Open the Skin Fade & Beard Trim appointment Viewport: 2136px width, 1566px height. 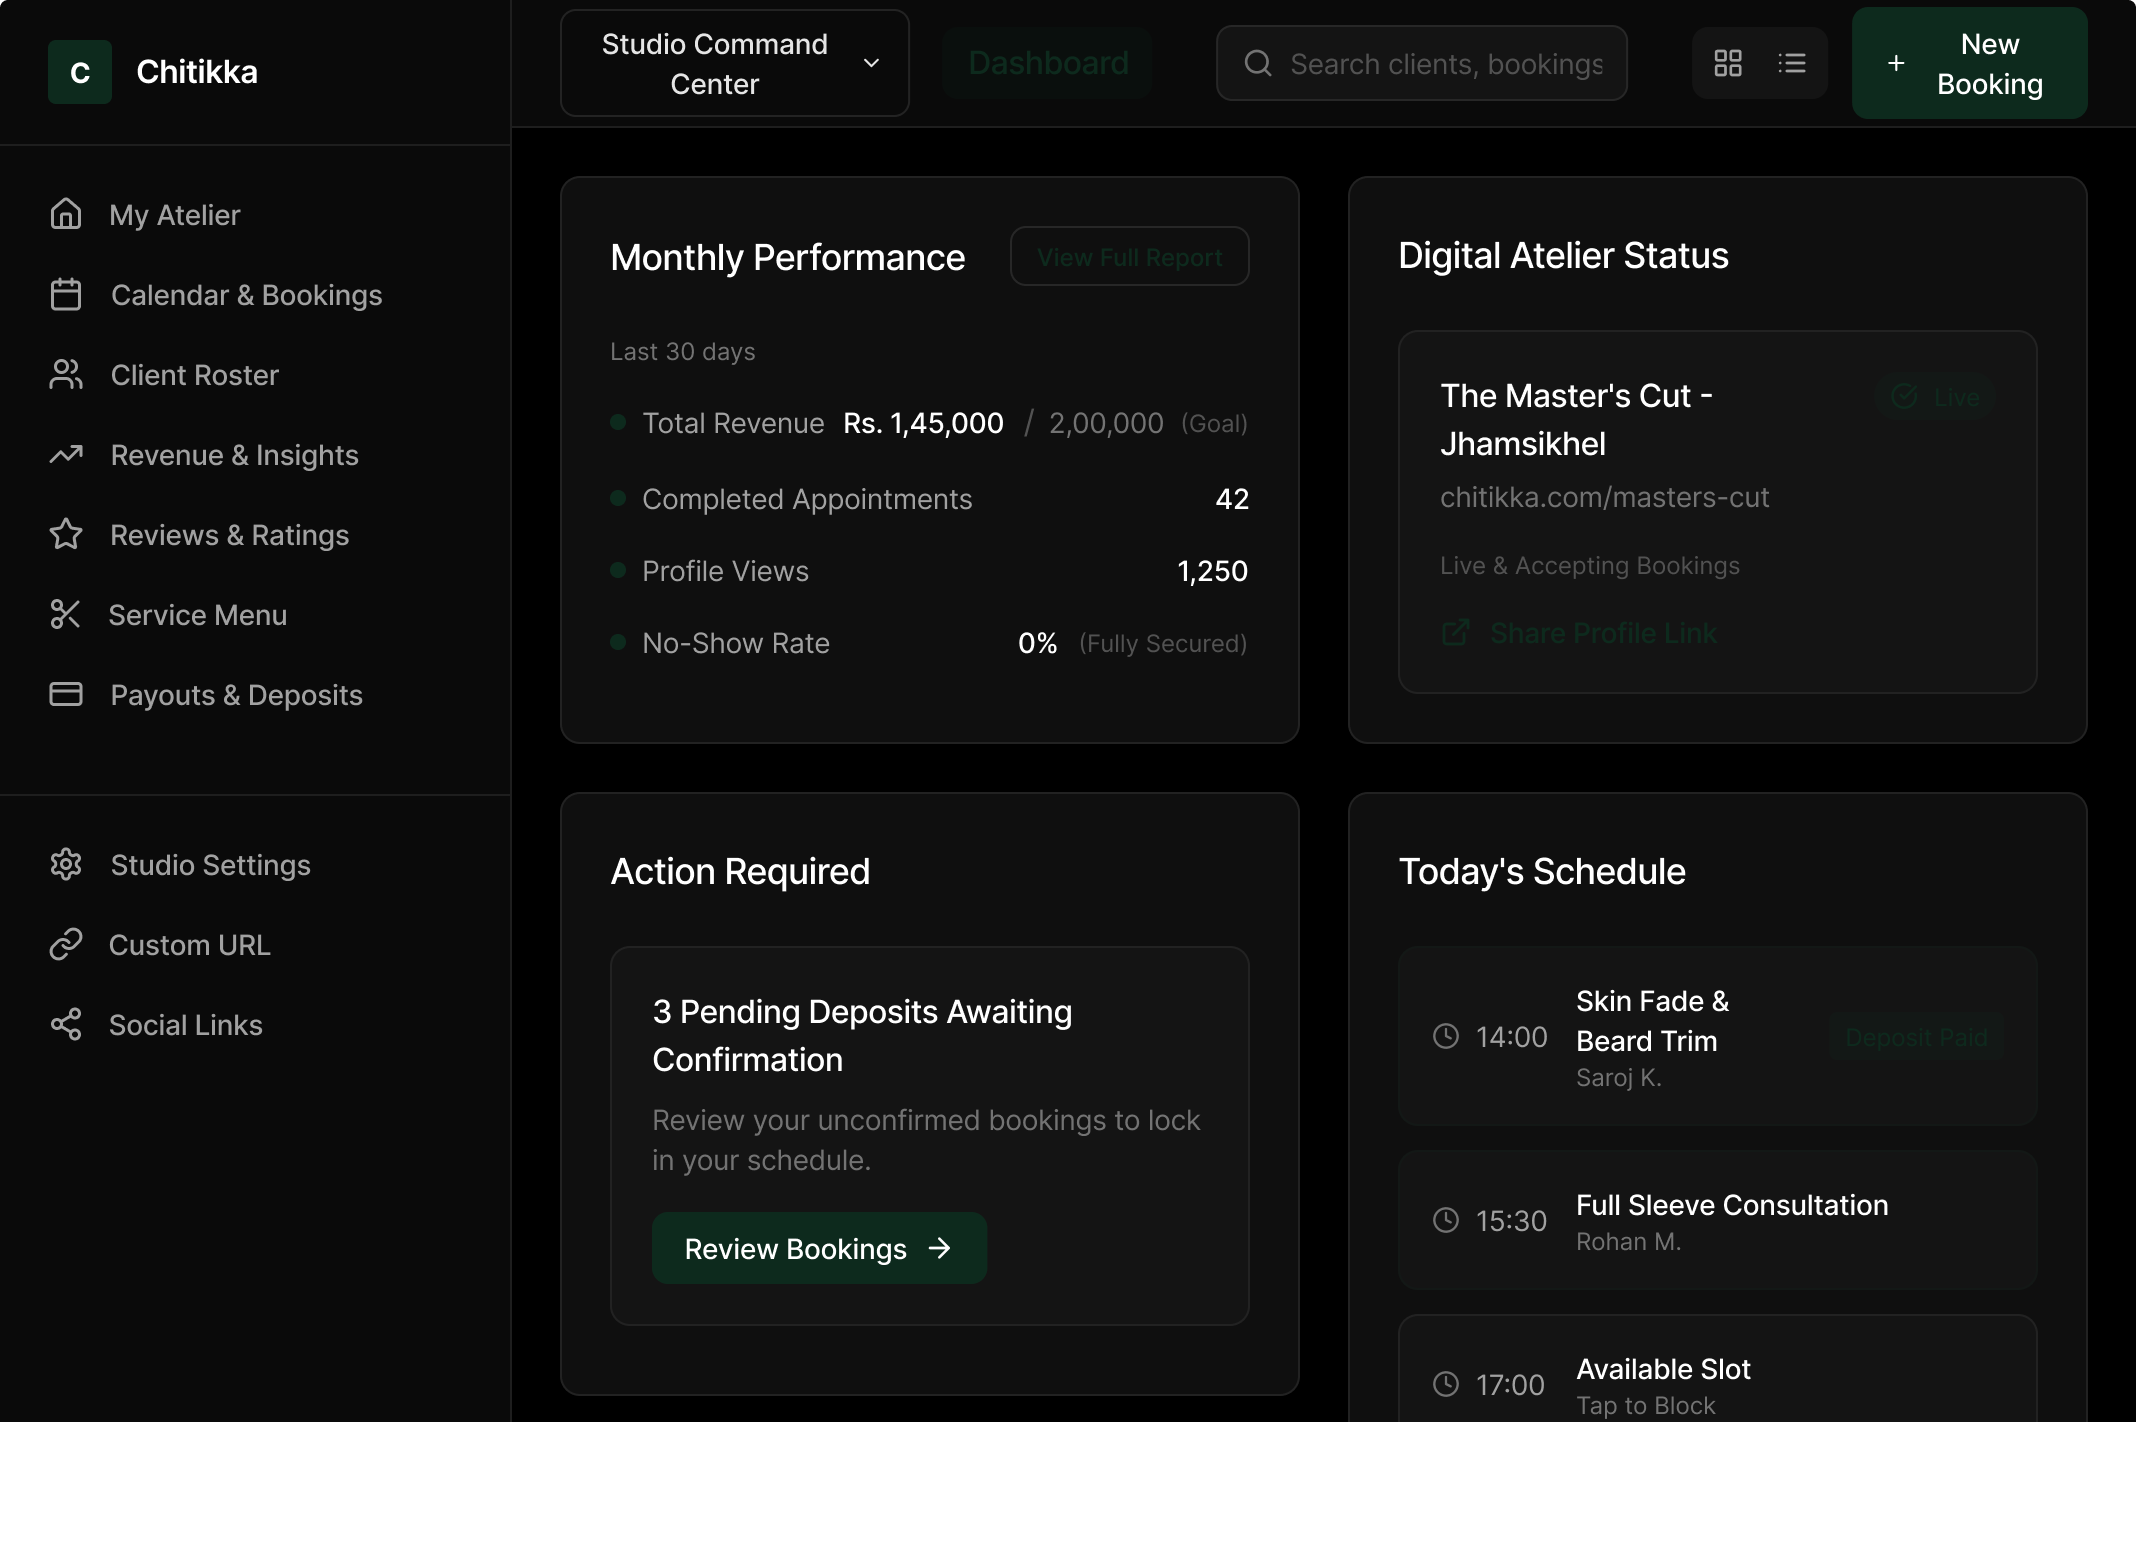(1717, 1036)
